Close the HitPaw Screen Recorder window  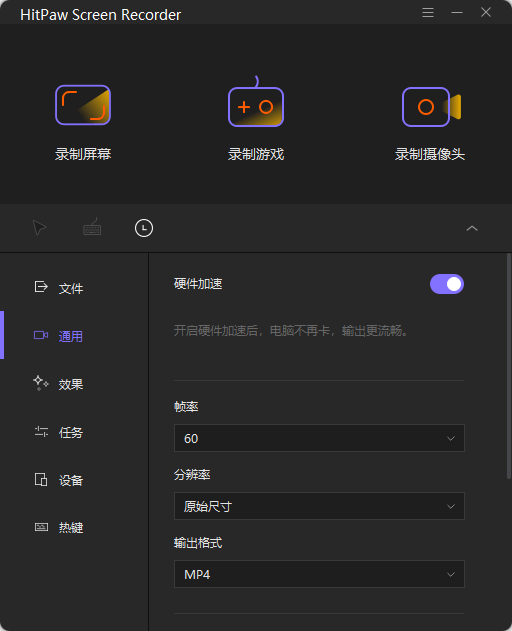point(486,12)
